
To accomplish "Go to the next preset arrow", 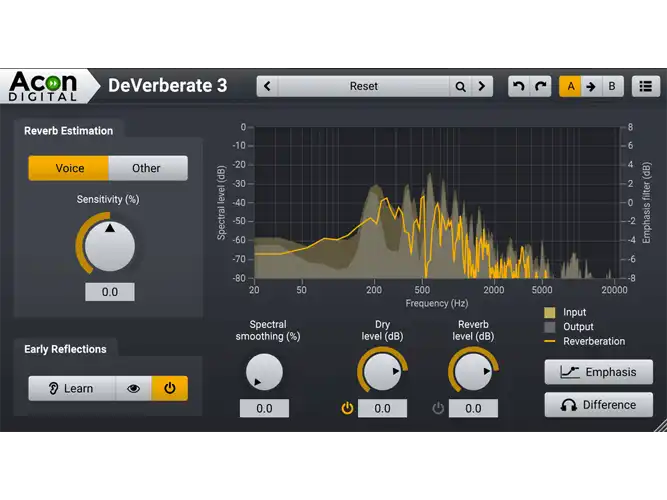I will tap(482, 86).
